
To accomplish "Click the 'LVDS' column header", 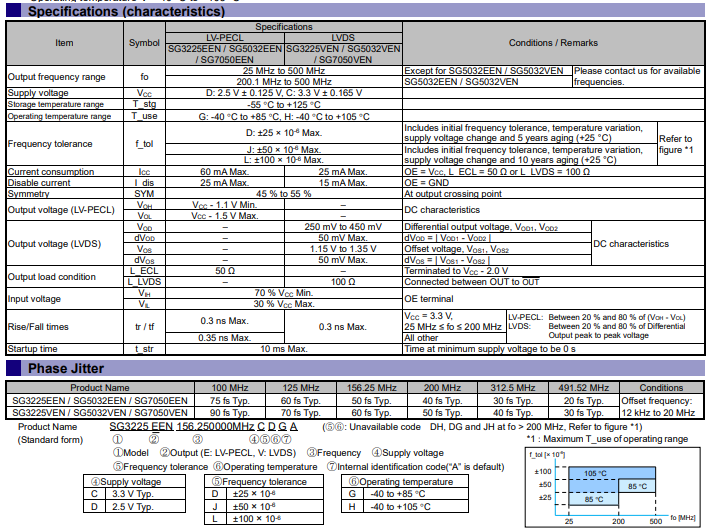I will 343,38.
